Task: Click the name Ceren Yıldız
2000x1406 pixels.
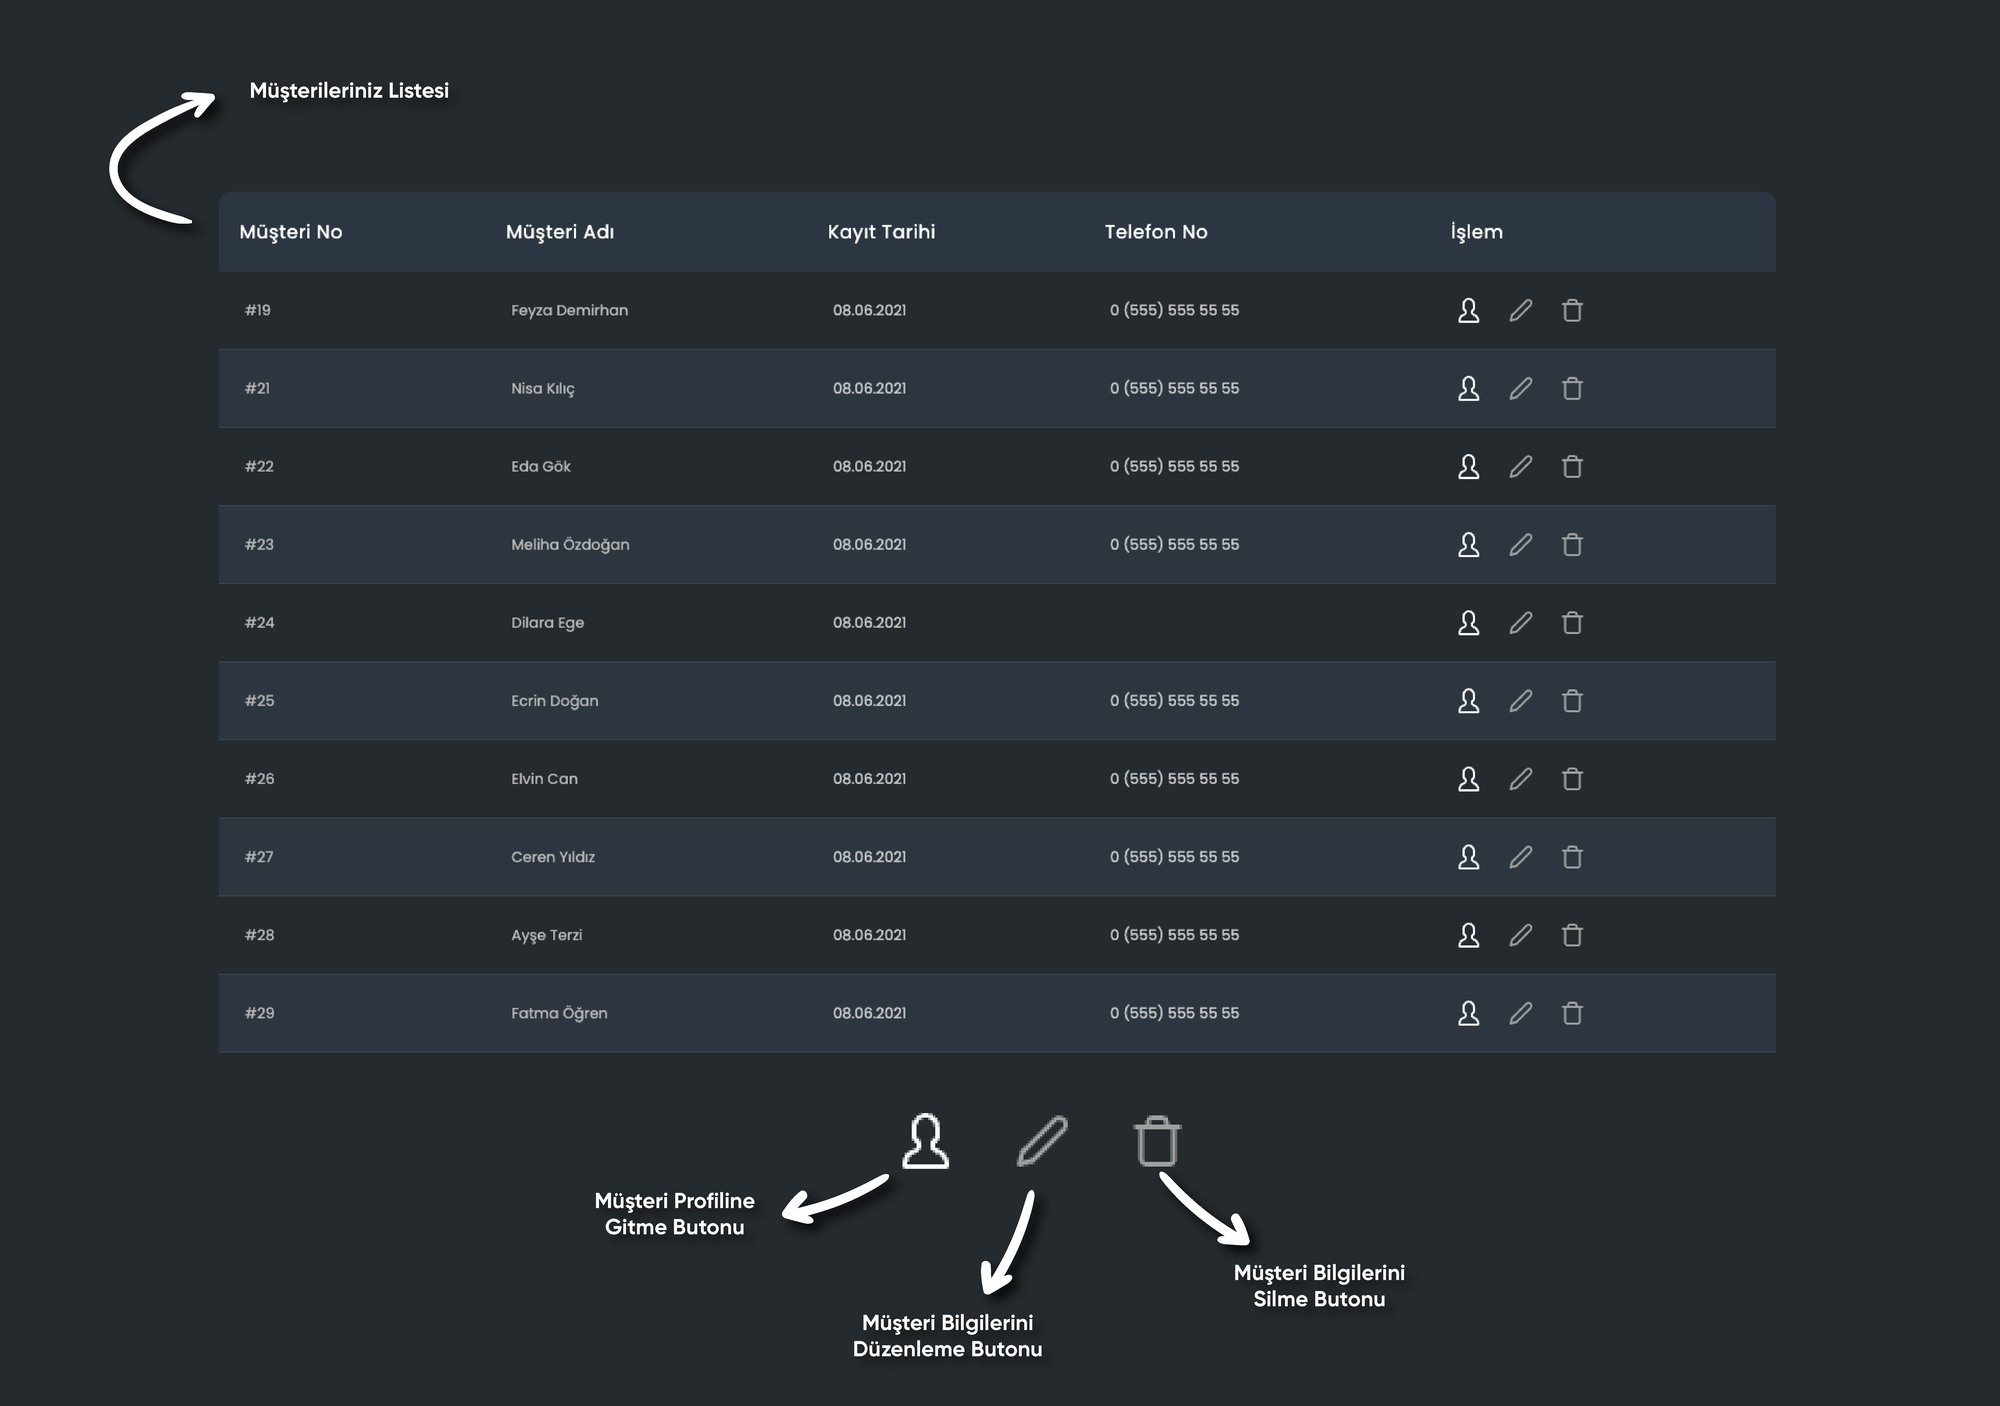Action: pyautogui.click(x=553, y=856)
